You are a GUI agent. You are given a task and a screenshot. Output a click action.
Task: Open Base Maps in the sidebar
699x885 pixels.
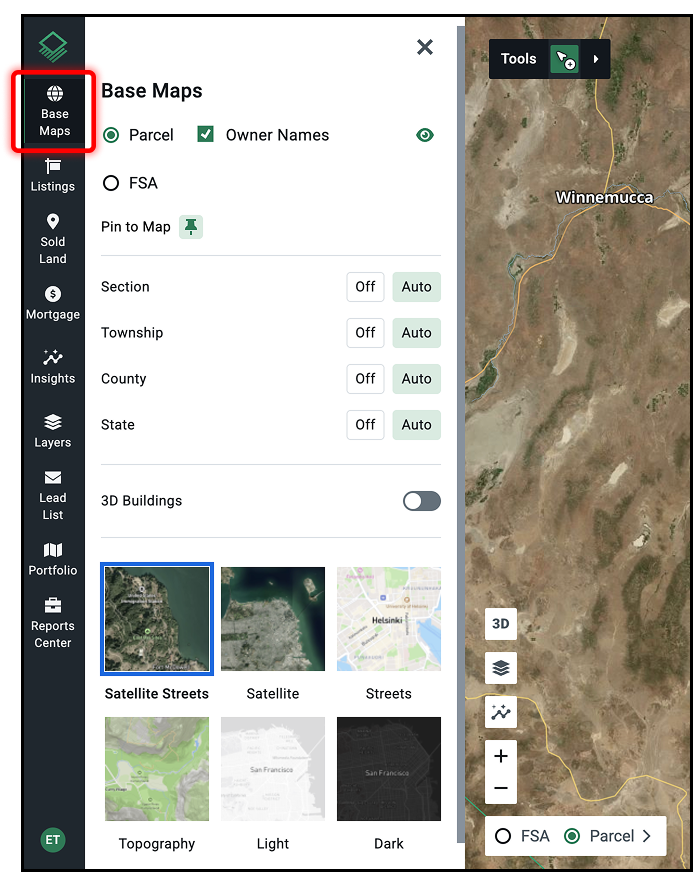click(54, 111)
